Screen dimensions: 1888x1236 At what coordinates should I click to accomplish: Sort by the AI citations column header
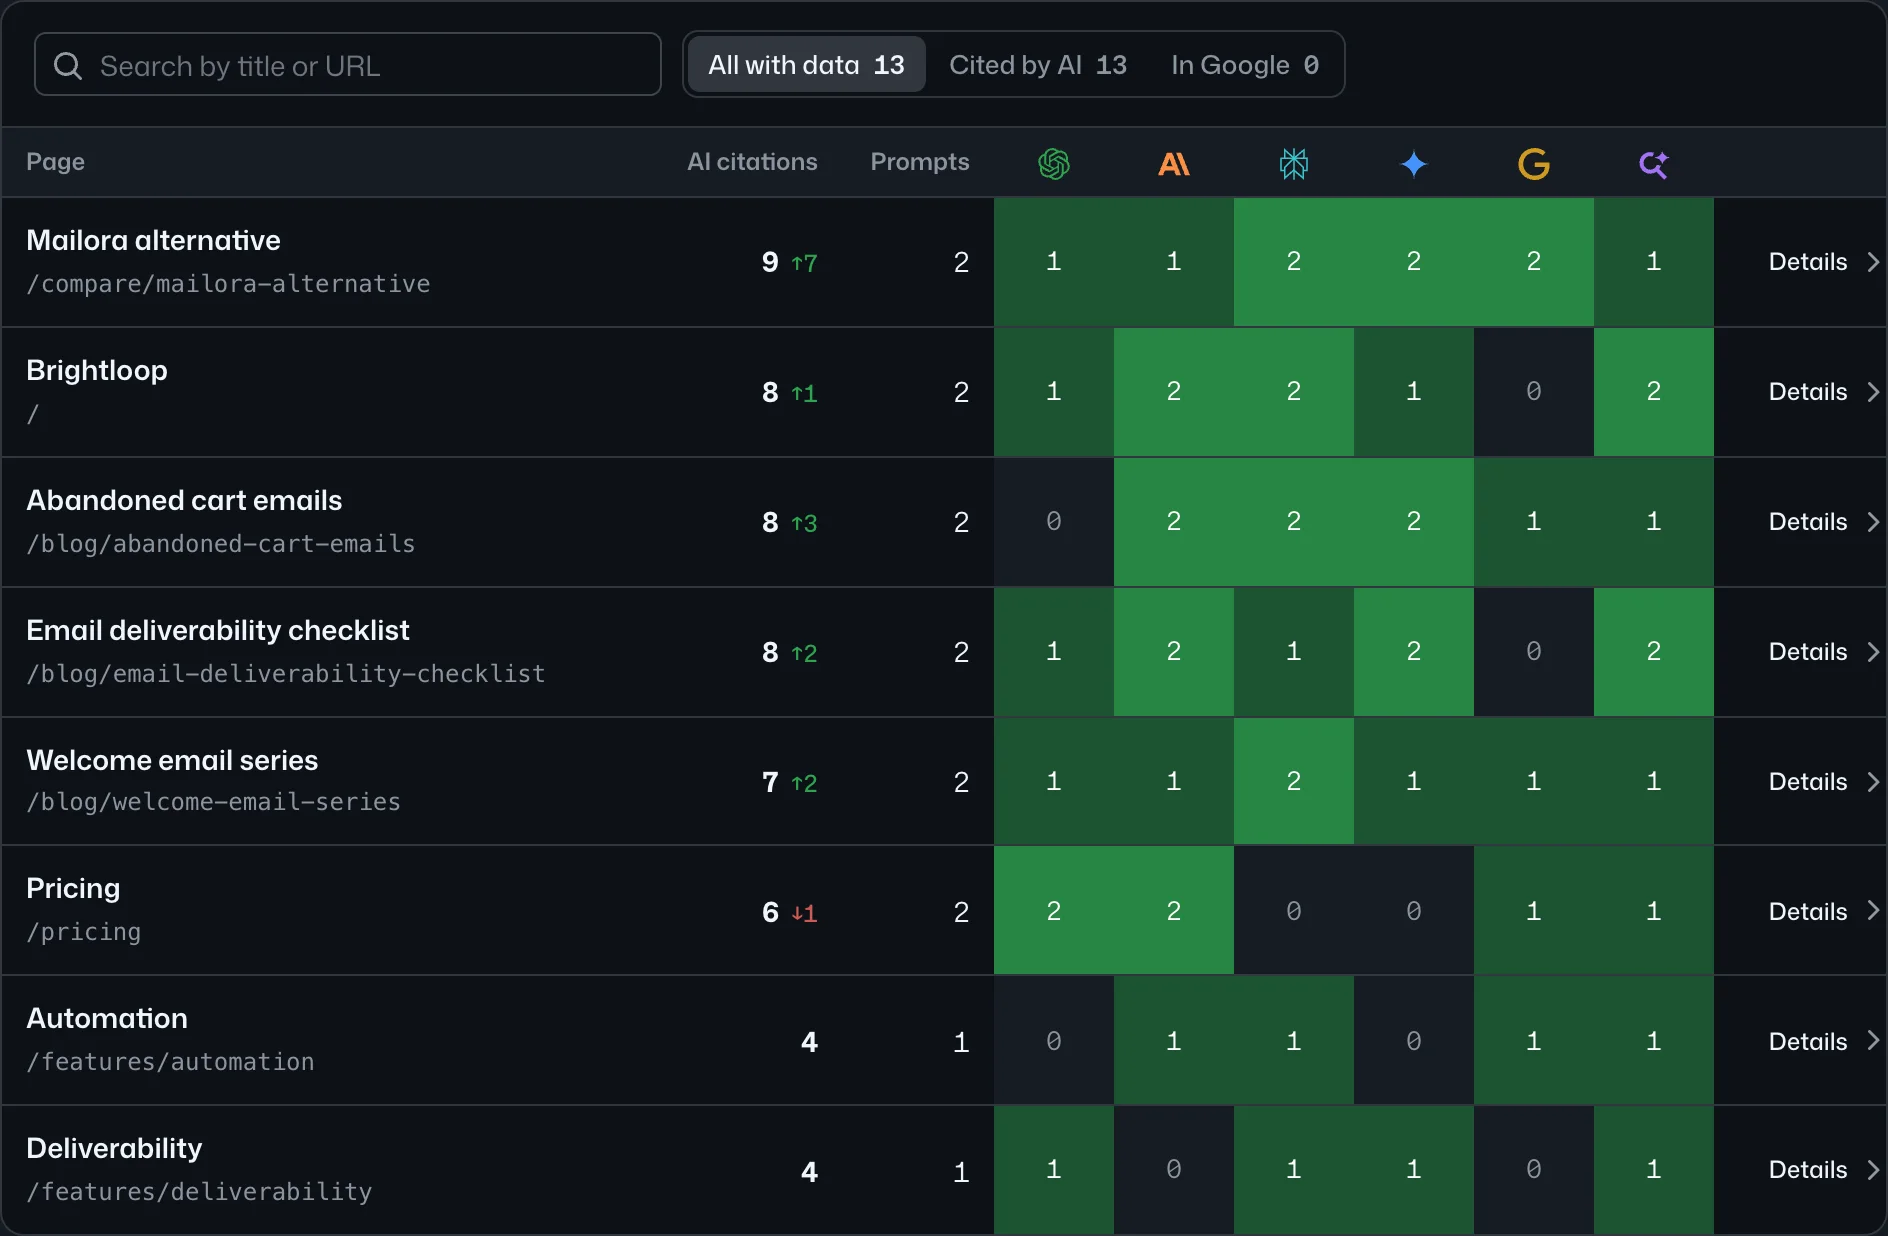point(752,162)
